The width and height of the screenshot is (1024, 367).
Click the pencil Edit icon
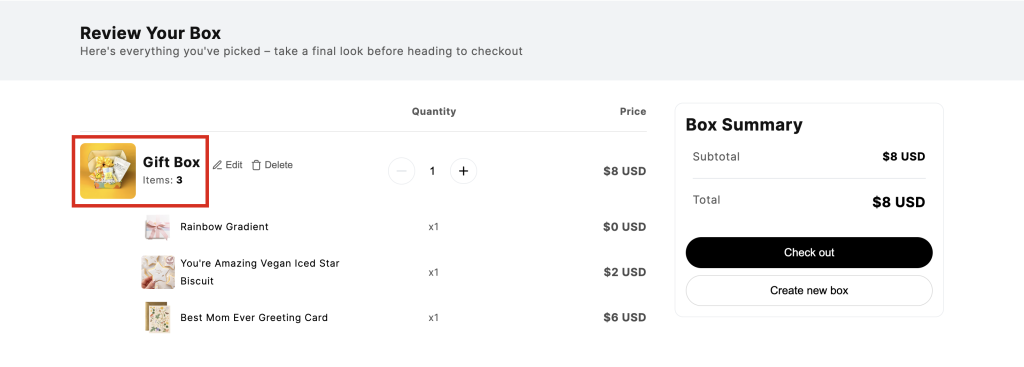217,165
